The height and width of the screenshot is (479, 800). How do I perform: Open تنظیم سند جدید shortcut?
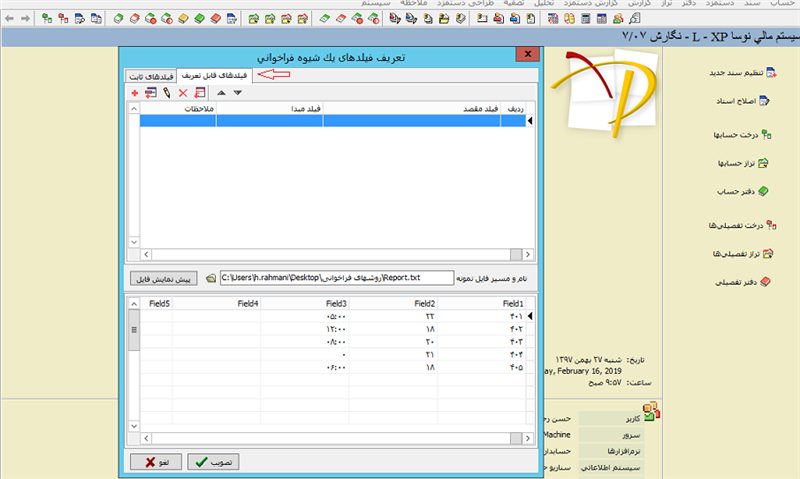(738, 73)
